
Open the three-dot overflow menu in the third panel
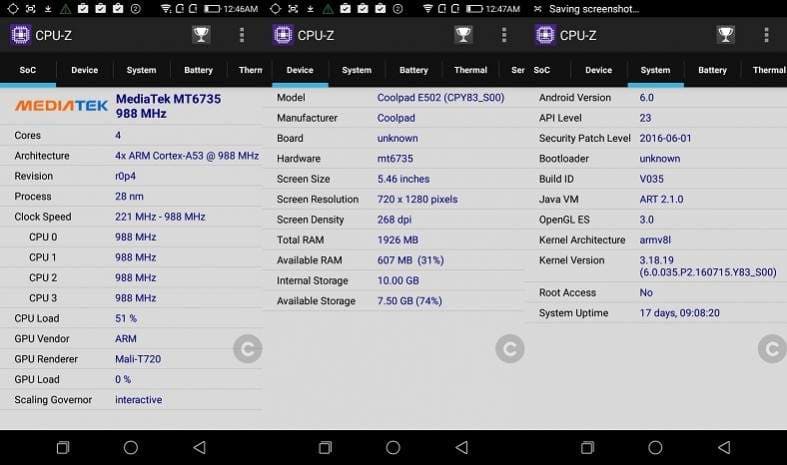pyautogui.click(x=766, y=35)
